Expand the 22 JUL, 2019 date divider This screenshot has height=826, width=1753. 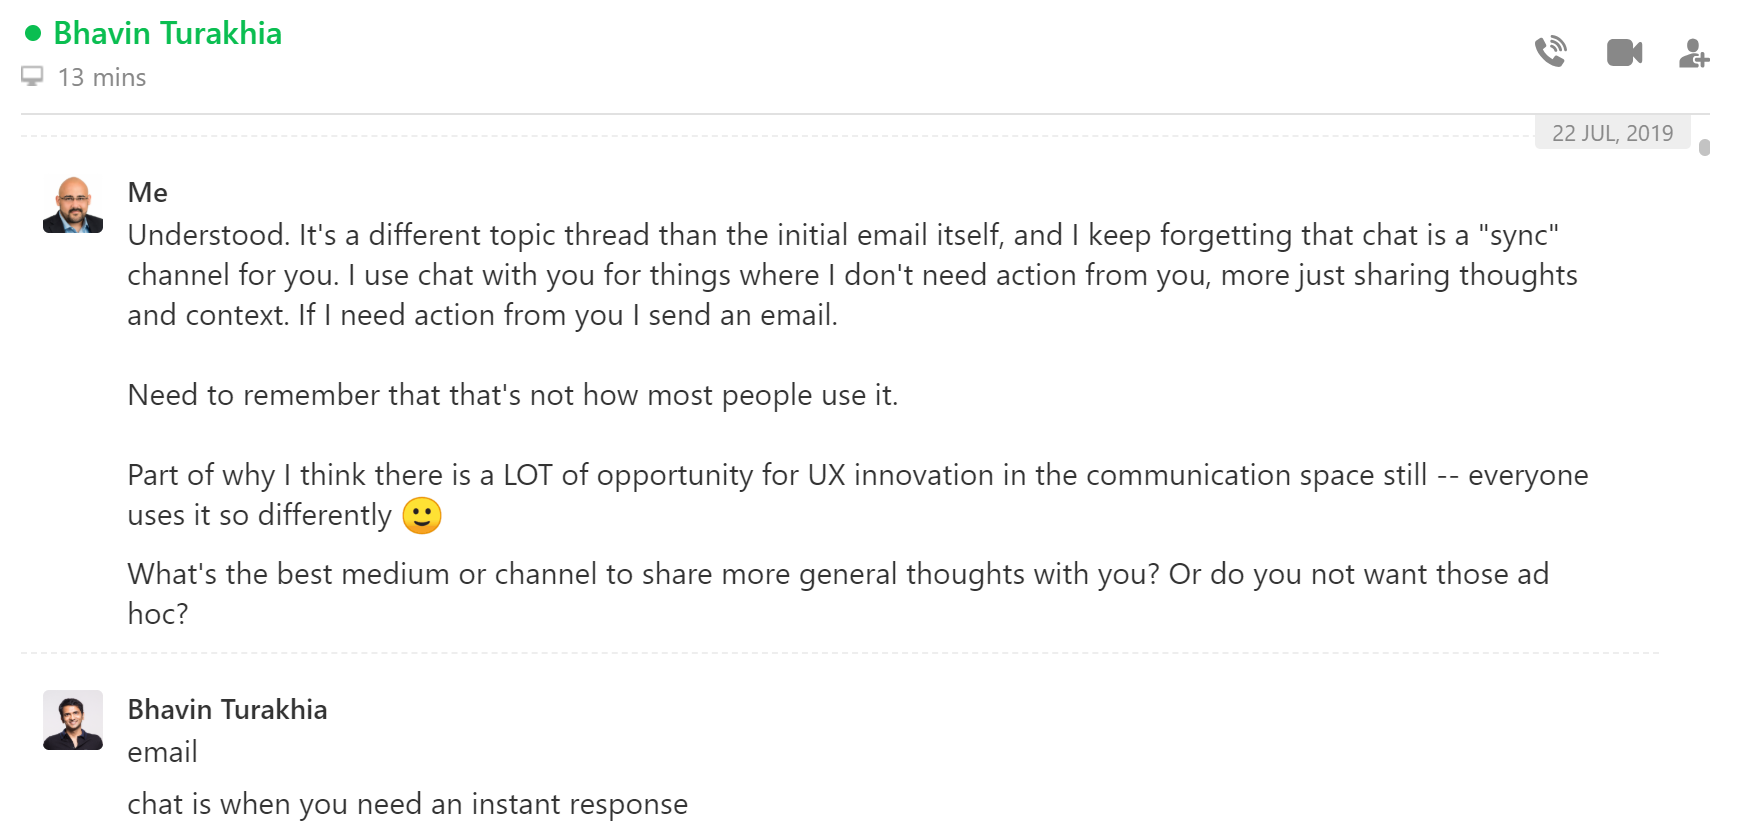[1613, 131]
